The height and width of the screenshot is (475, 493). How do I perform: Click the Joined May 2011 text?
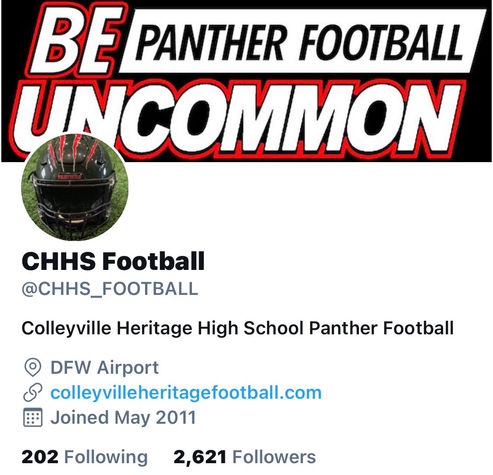[123, 417]
